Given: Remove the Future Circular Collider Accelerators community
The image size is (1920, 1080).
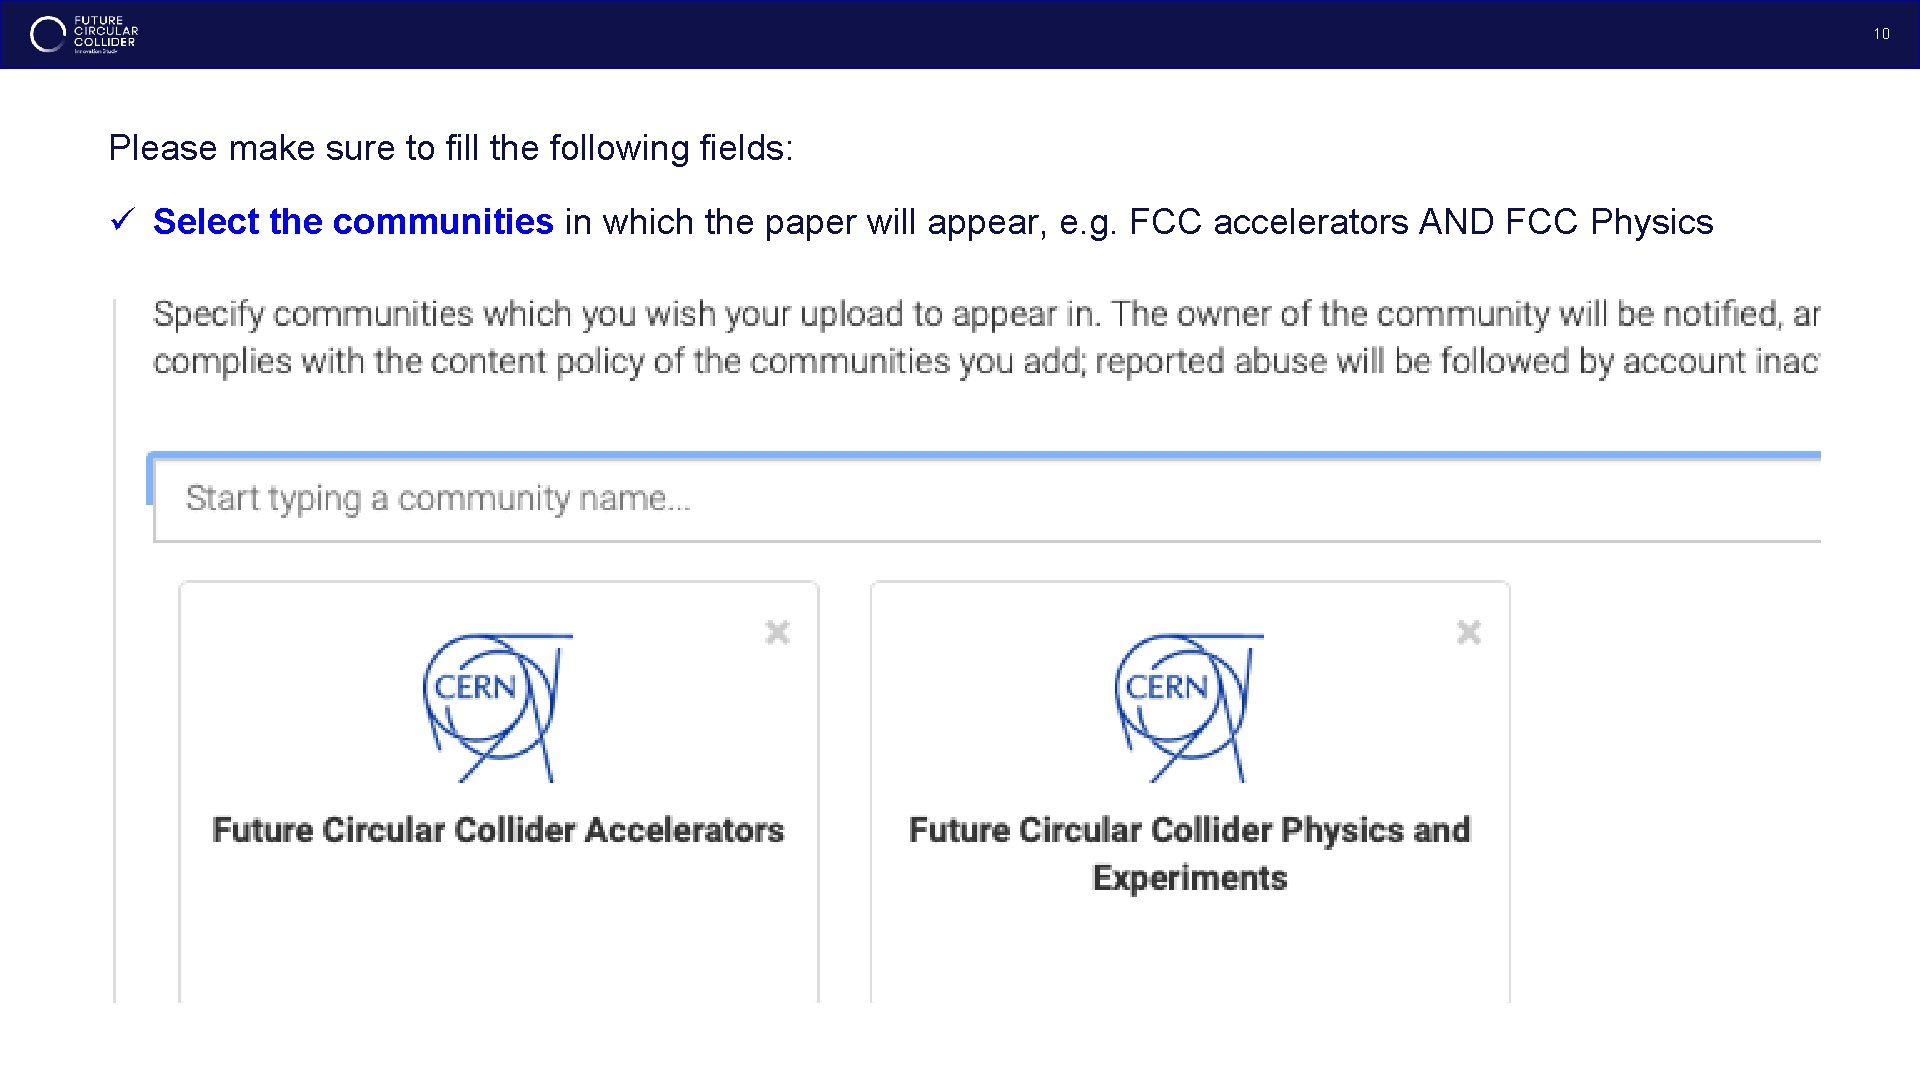Looking at the screenshot, I should click(x=777, y=632).
